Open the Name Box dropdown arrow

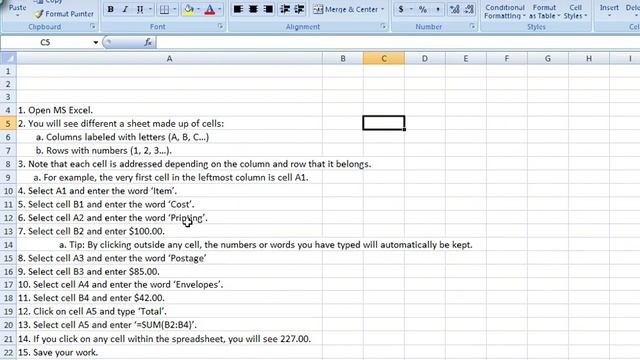96,42
